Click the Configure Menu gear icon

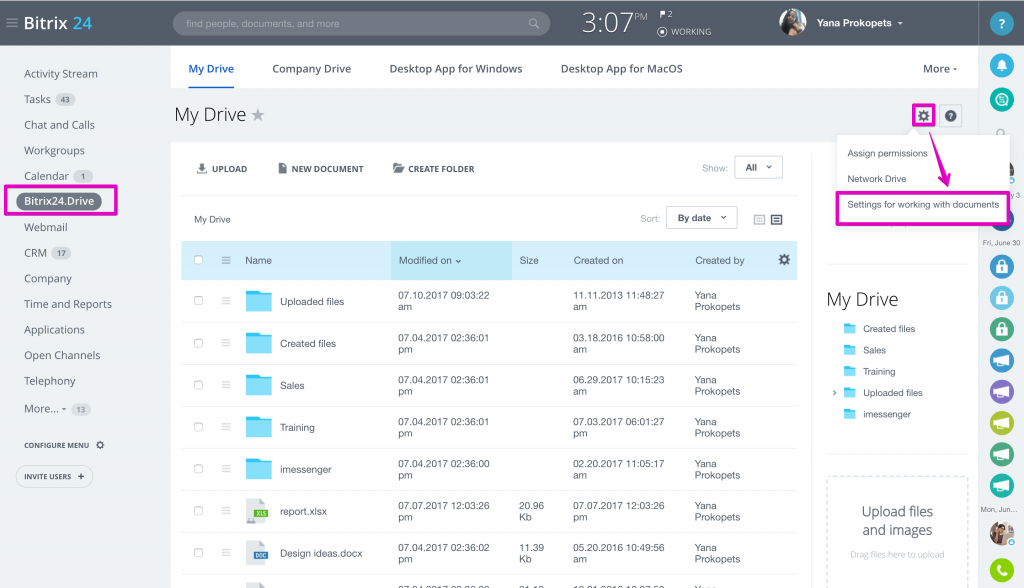tap(100, 445)
